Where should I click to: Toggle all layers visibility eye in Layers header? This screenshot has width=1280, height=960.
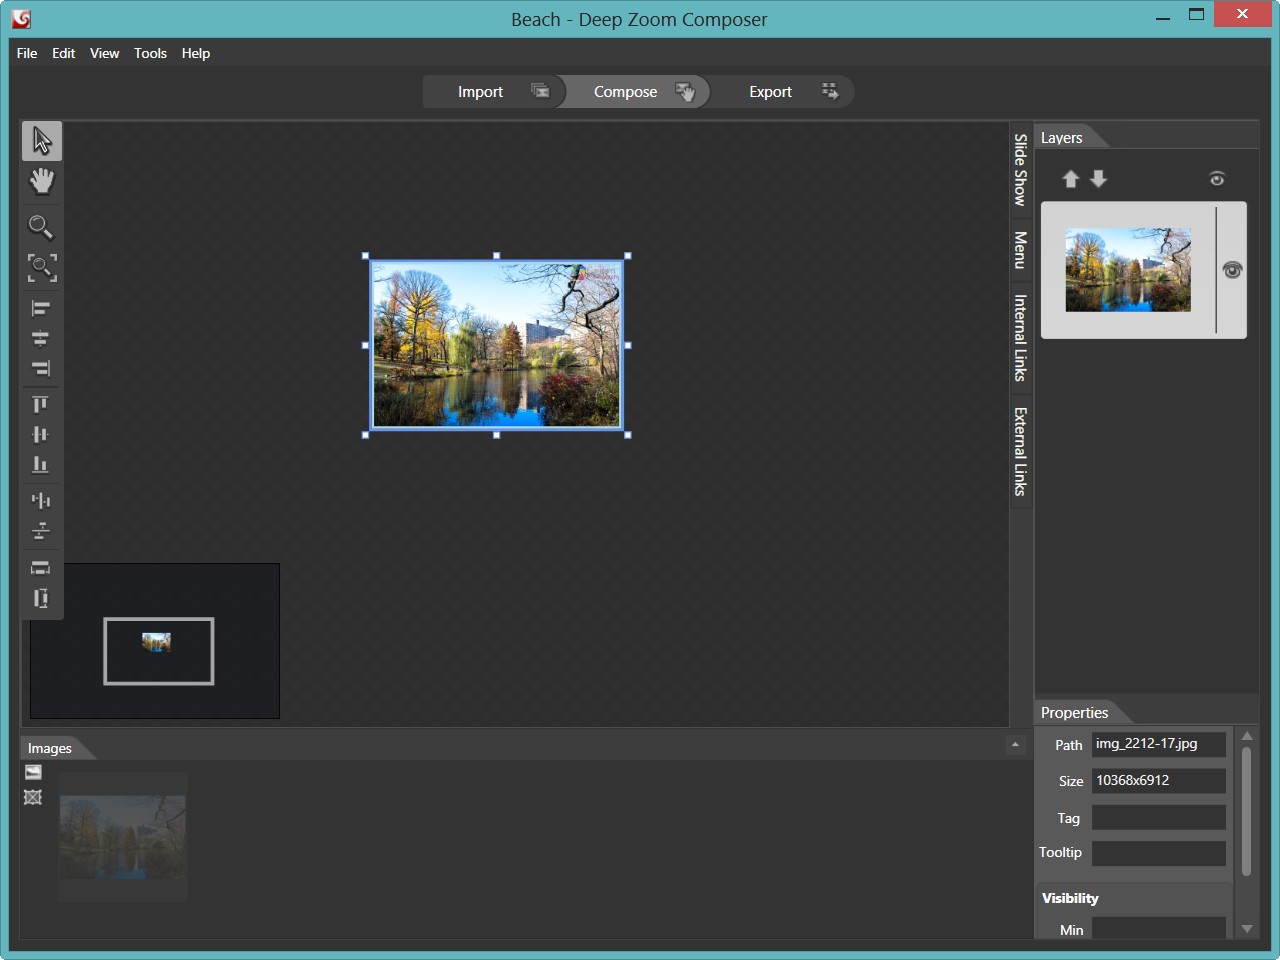point(1217,179)
